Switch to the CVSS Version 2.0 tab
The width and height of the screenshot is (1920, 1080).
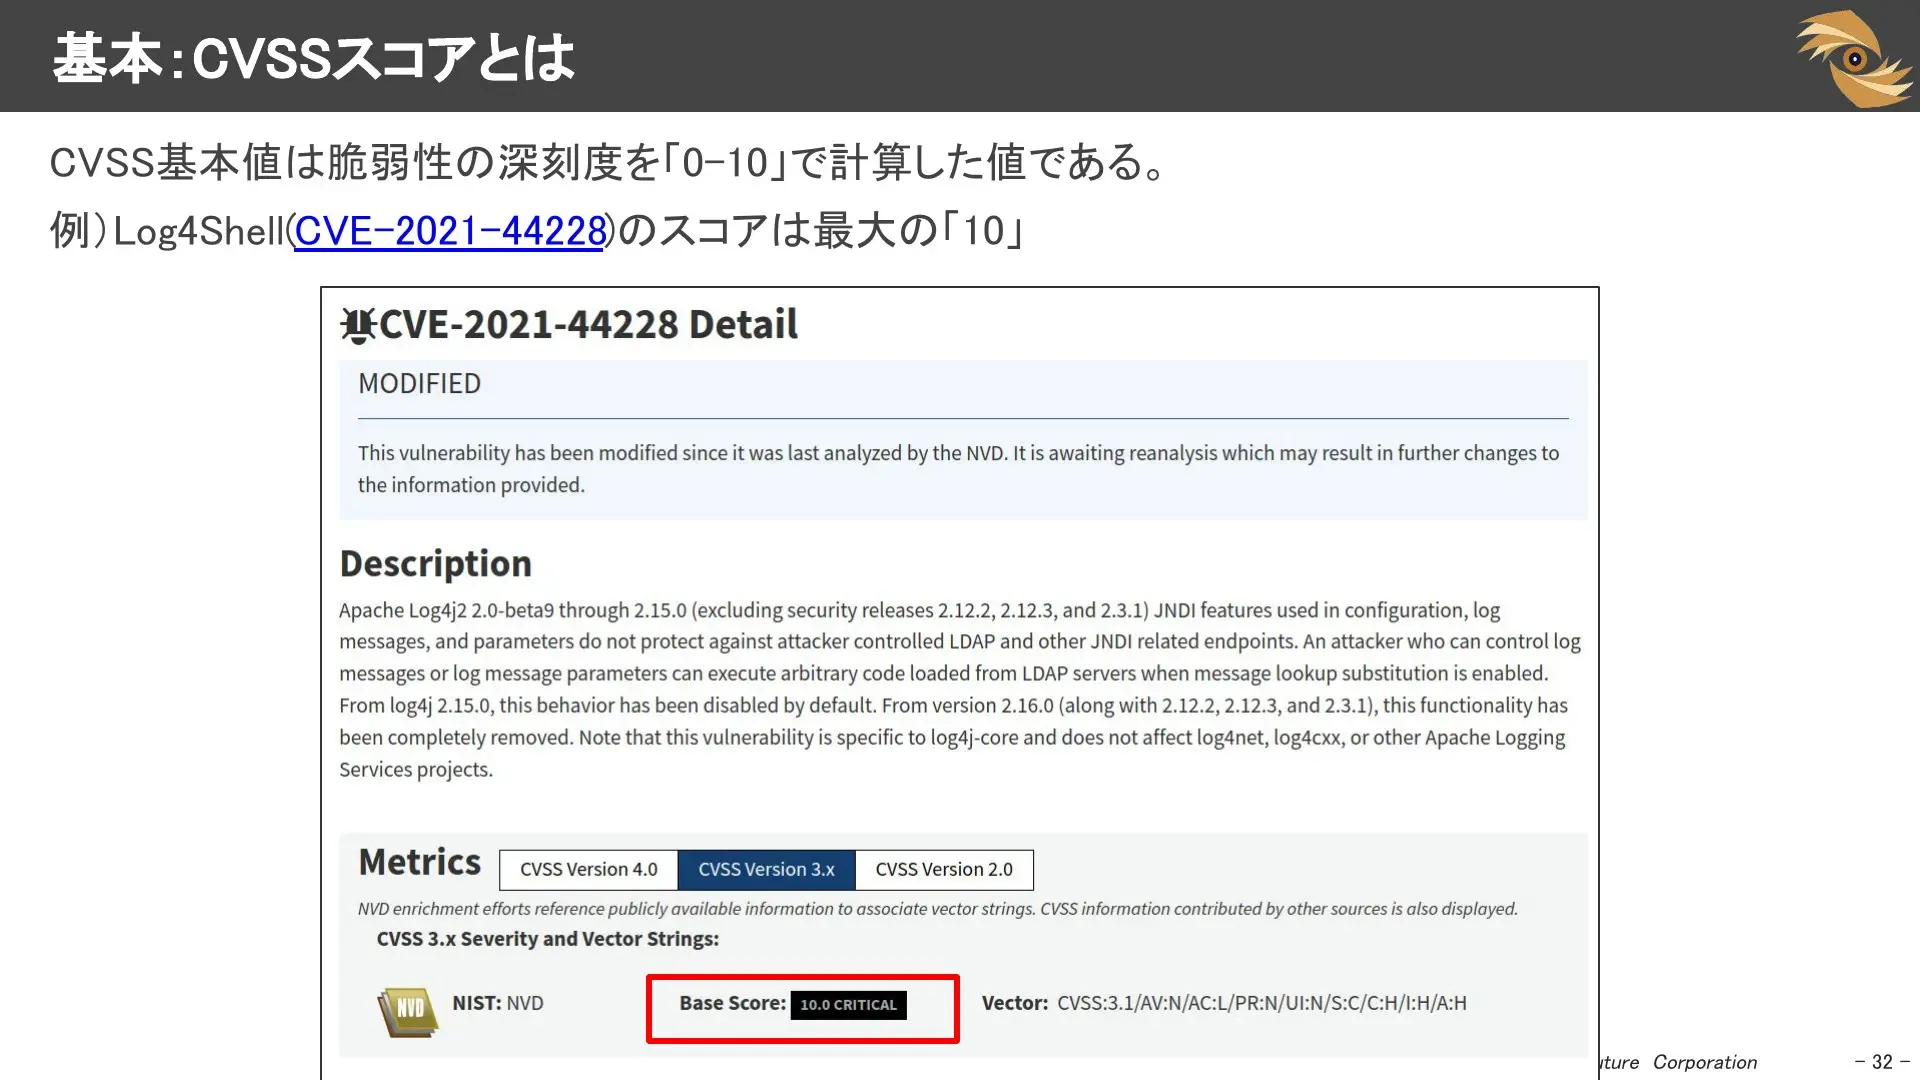coord(942,869)
